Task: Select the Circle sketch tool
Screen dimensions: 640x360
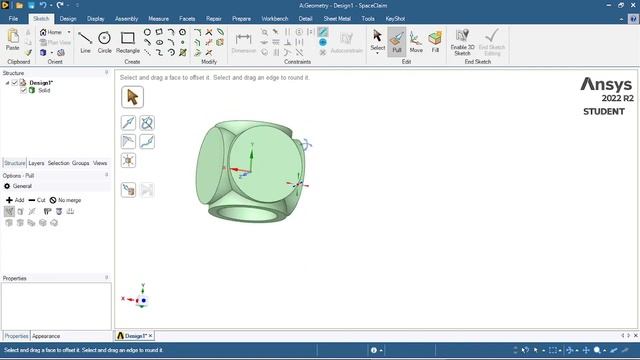Action: click(104, 42)
